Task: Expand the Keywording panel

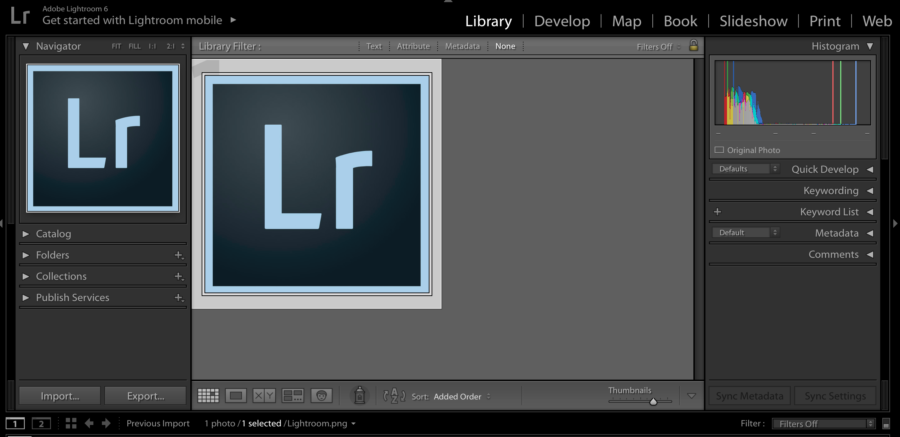Action: click(870, 191)
